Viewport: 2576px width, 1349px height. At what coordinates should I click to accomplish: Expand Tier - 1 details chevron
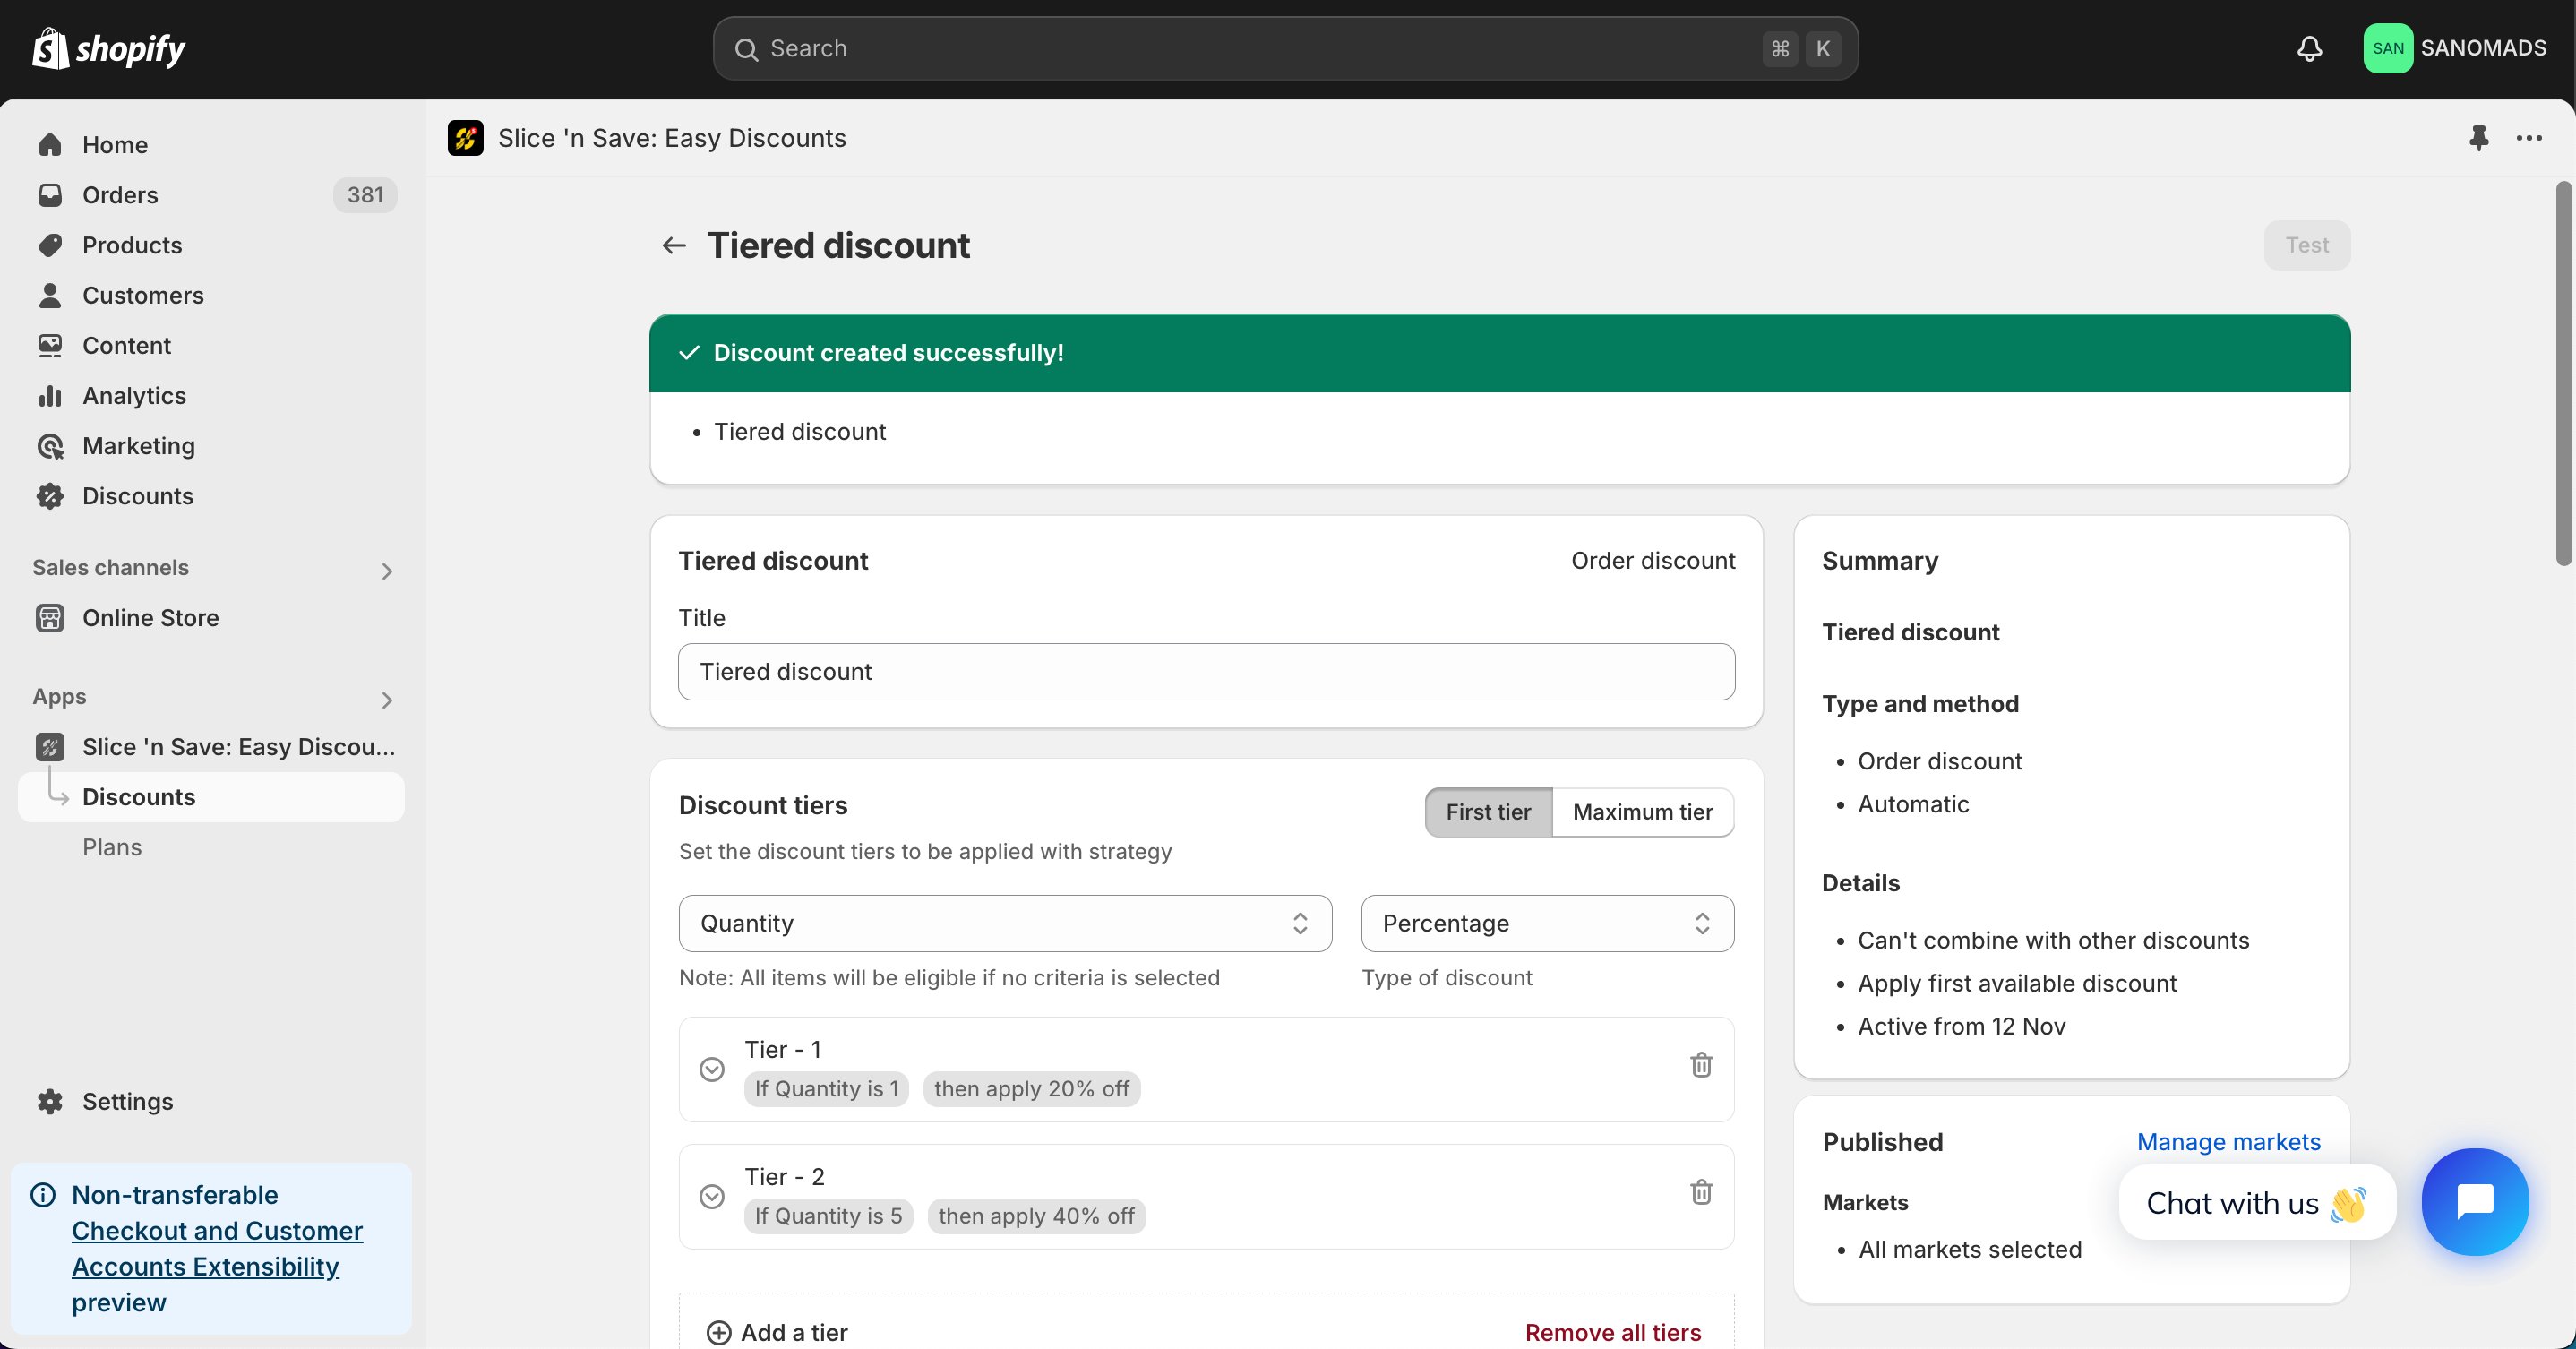click(712, 1069)
